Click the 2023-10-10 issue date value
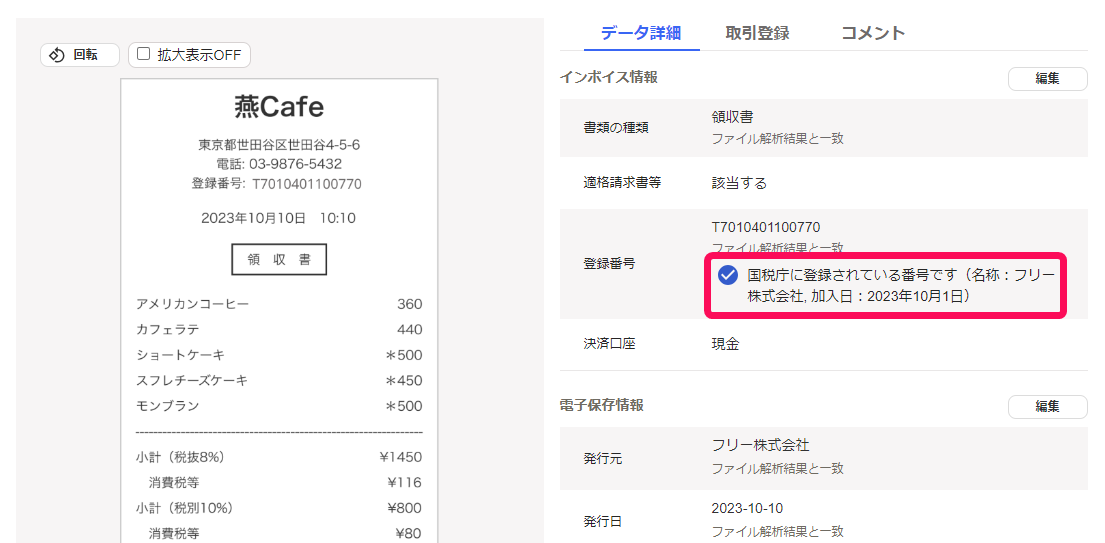The width and height of the screenshot is (1105, 543). (747, 508)
